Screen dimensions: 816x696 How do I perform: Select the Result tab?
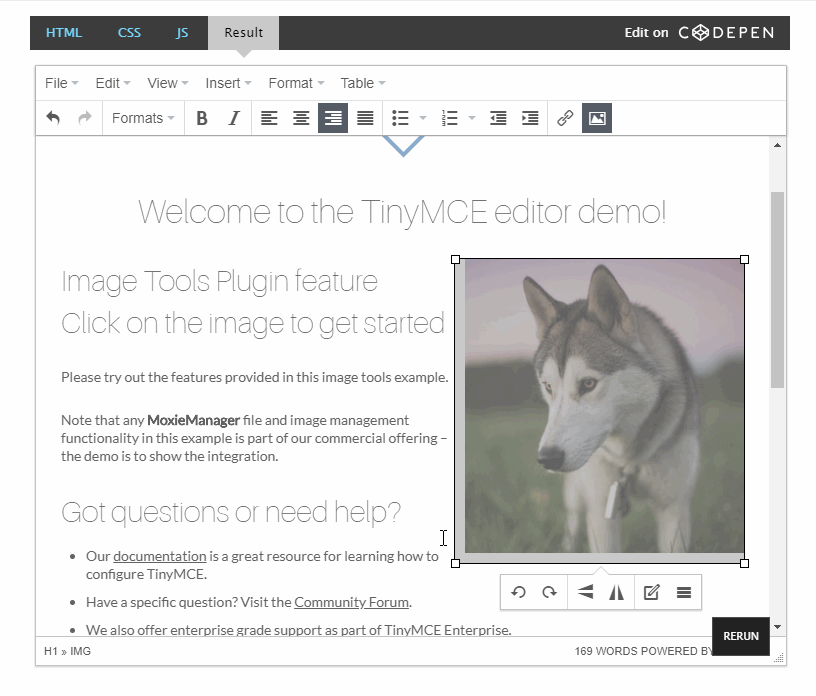coord(244,33)
